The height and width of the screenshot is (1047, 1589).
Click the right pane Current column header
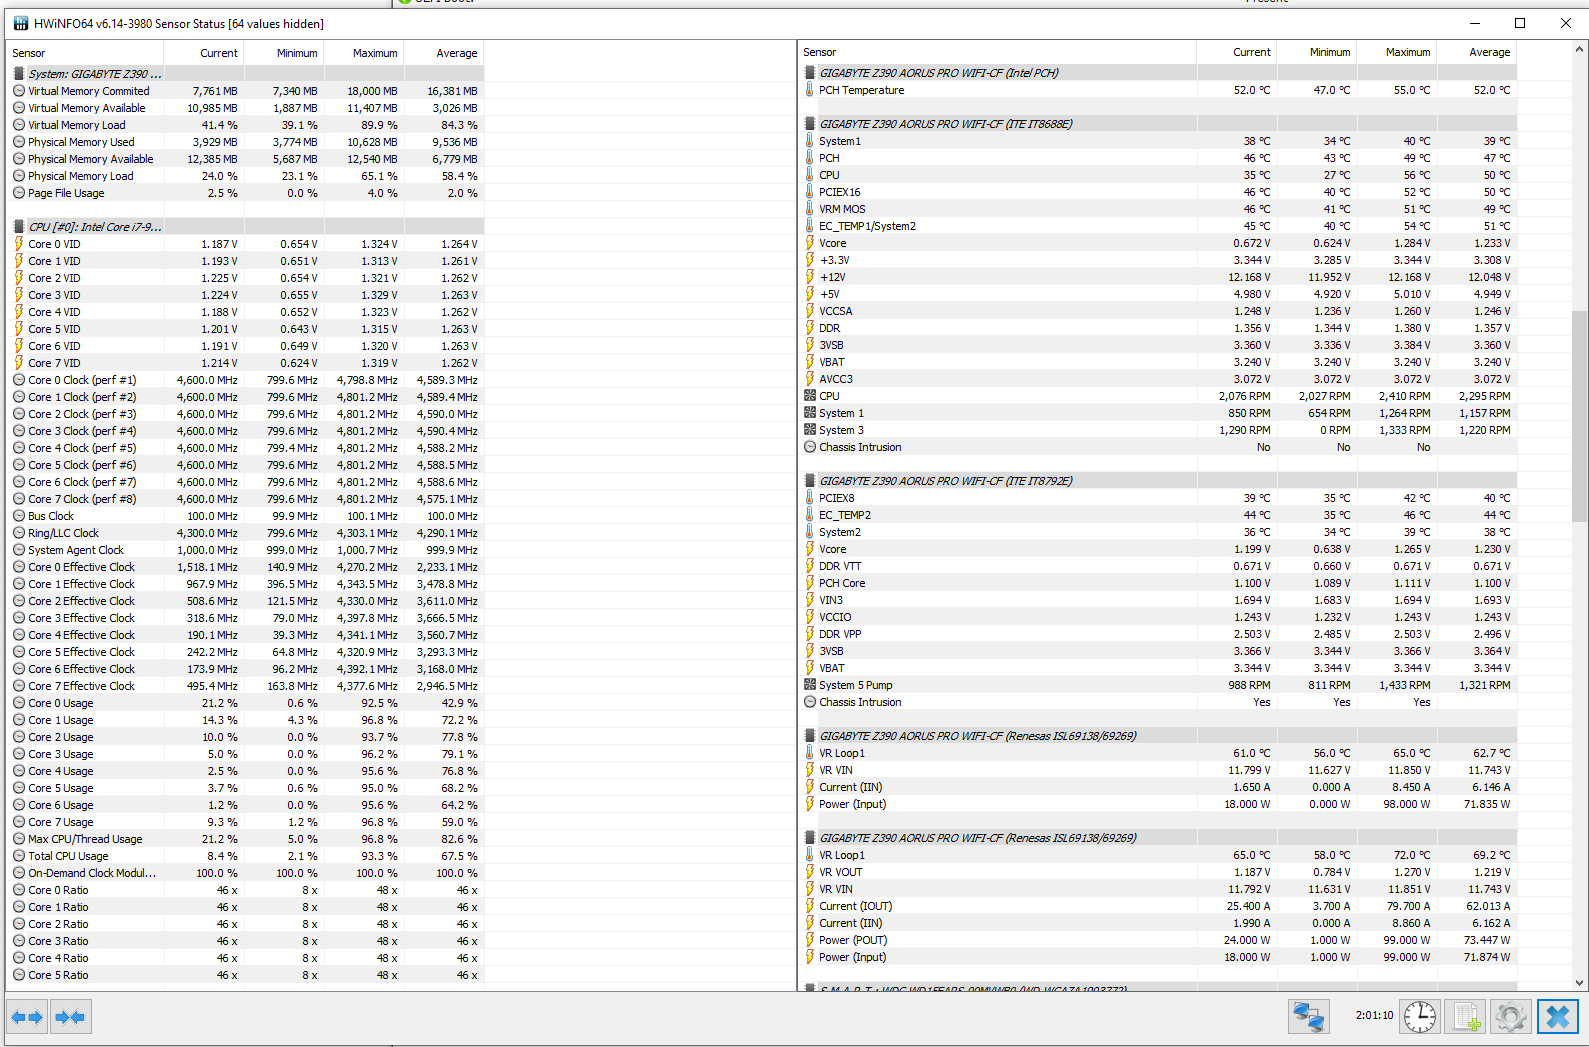pos(1236,52)
